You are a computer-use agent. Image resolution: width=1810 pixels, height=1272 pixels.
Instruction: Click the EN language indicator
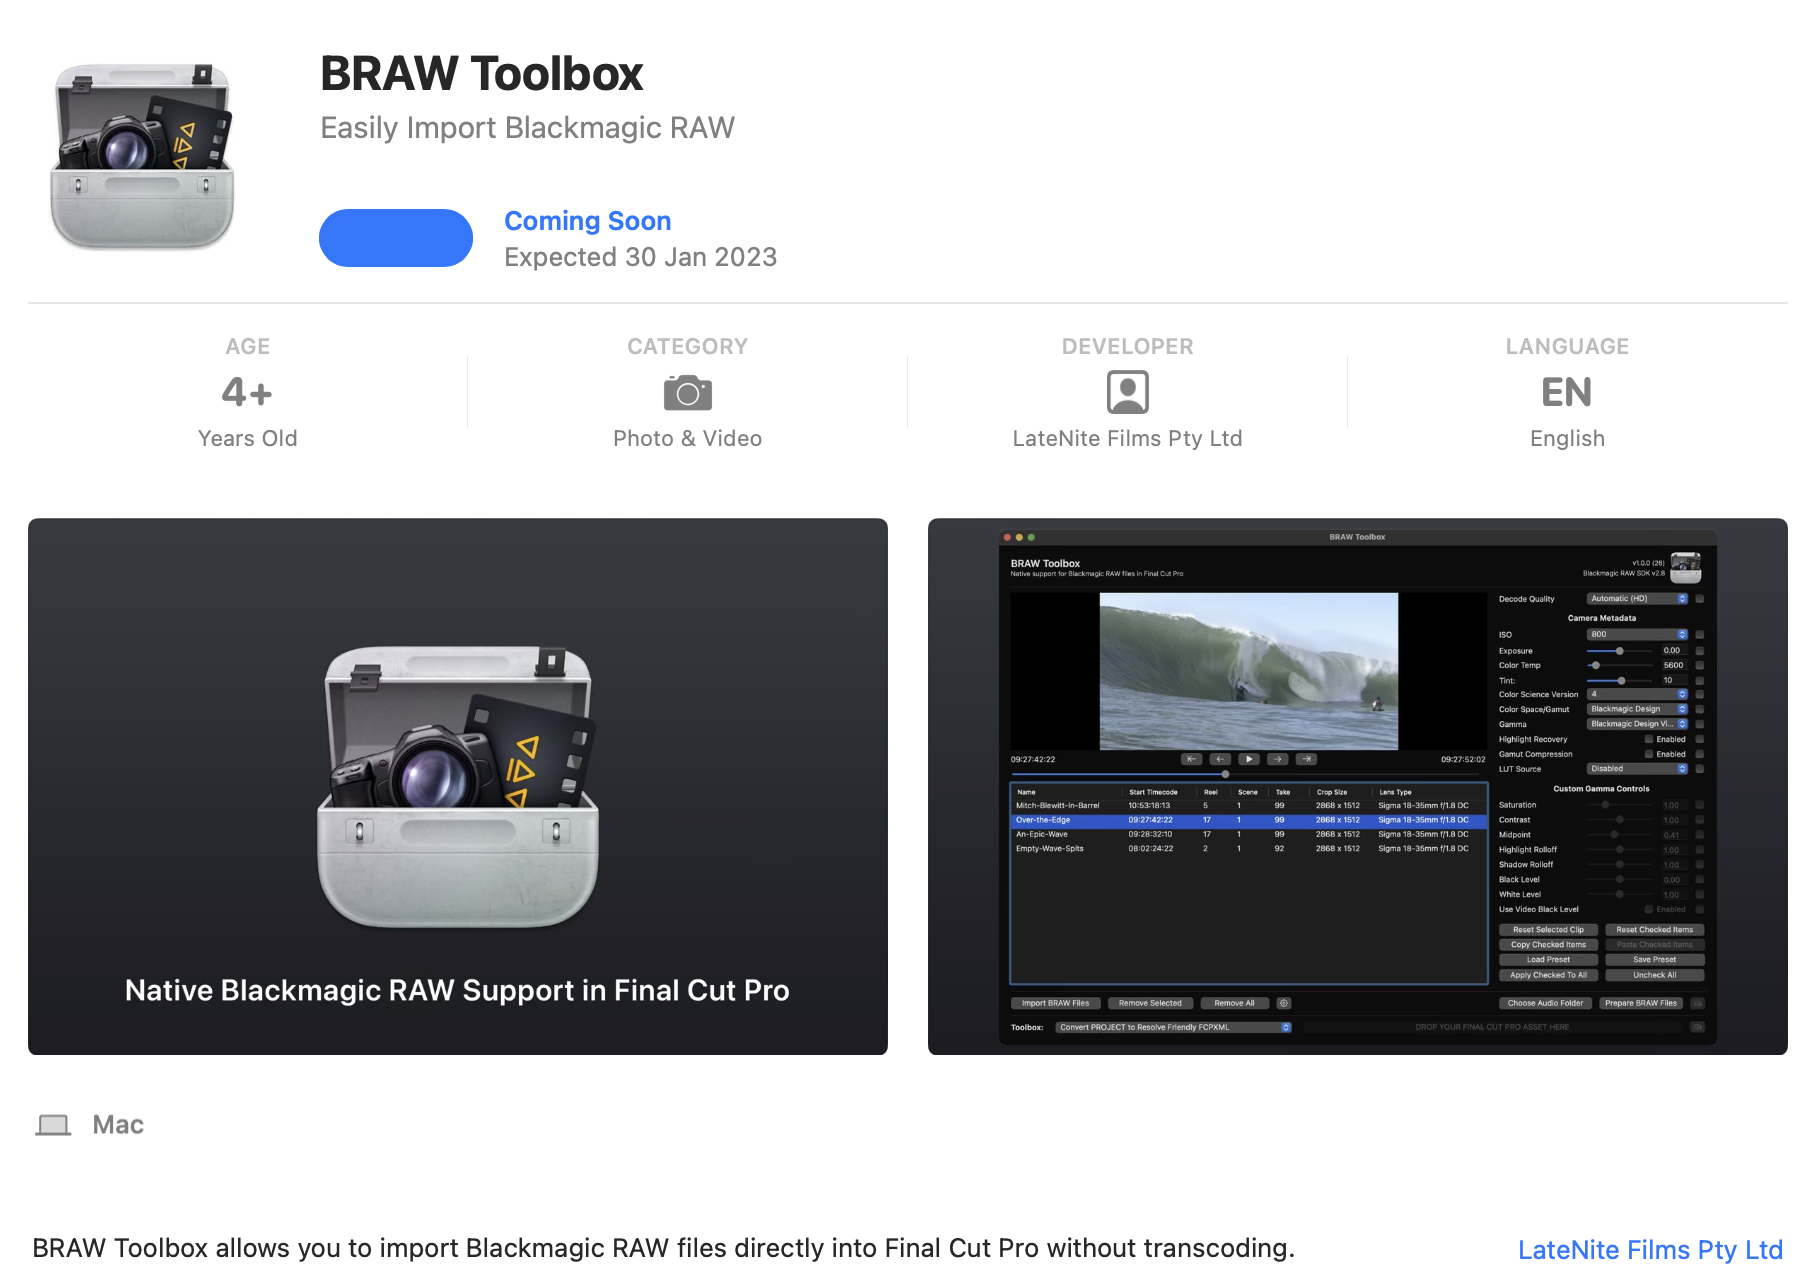[1567, 392]
